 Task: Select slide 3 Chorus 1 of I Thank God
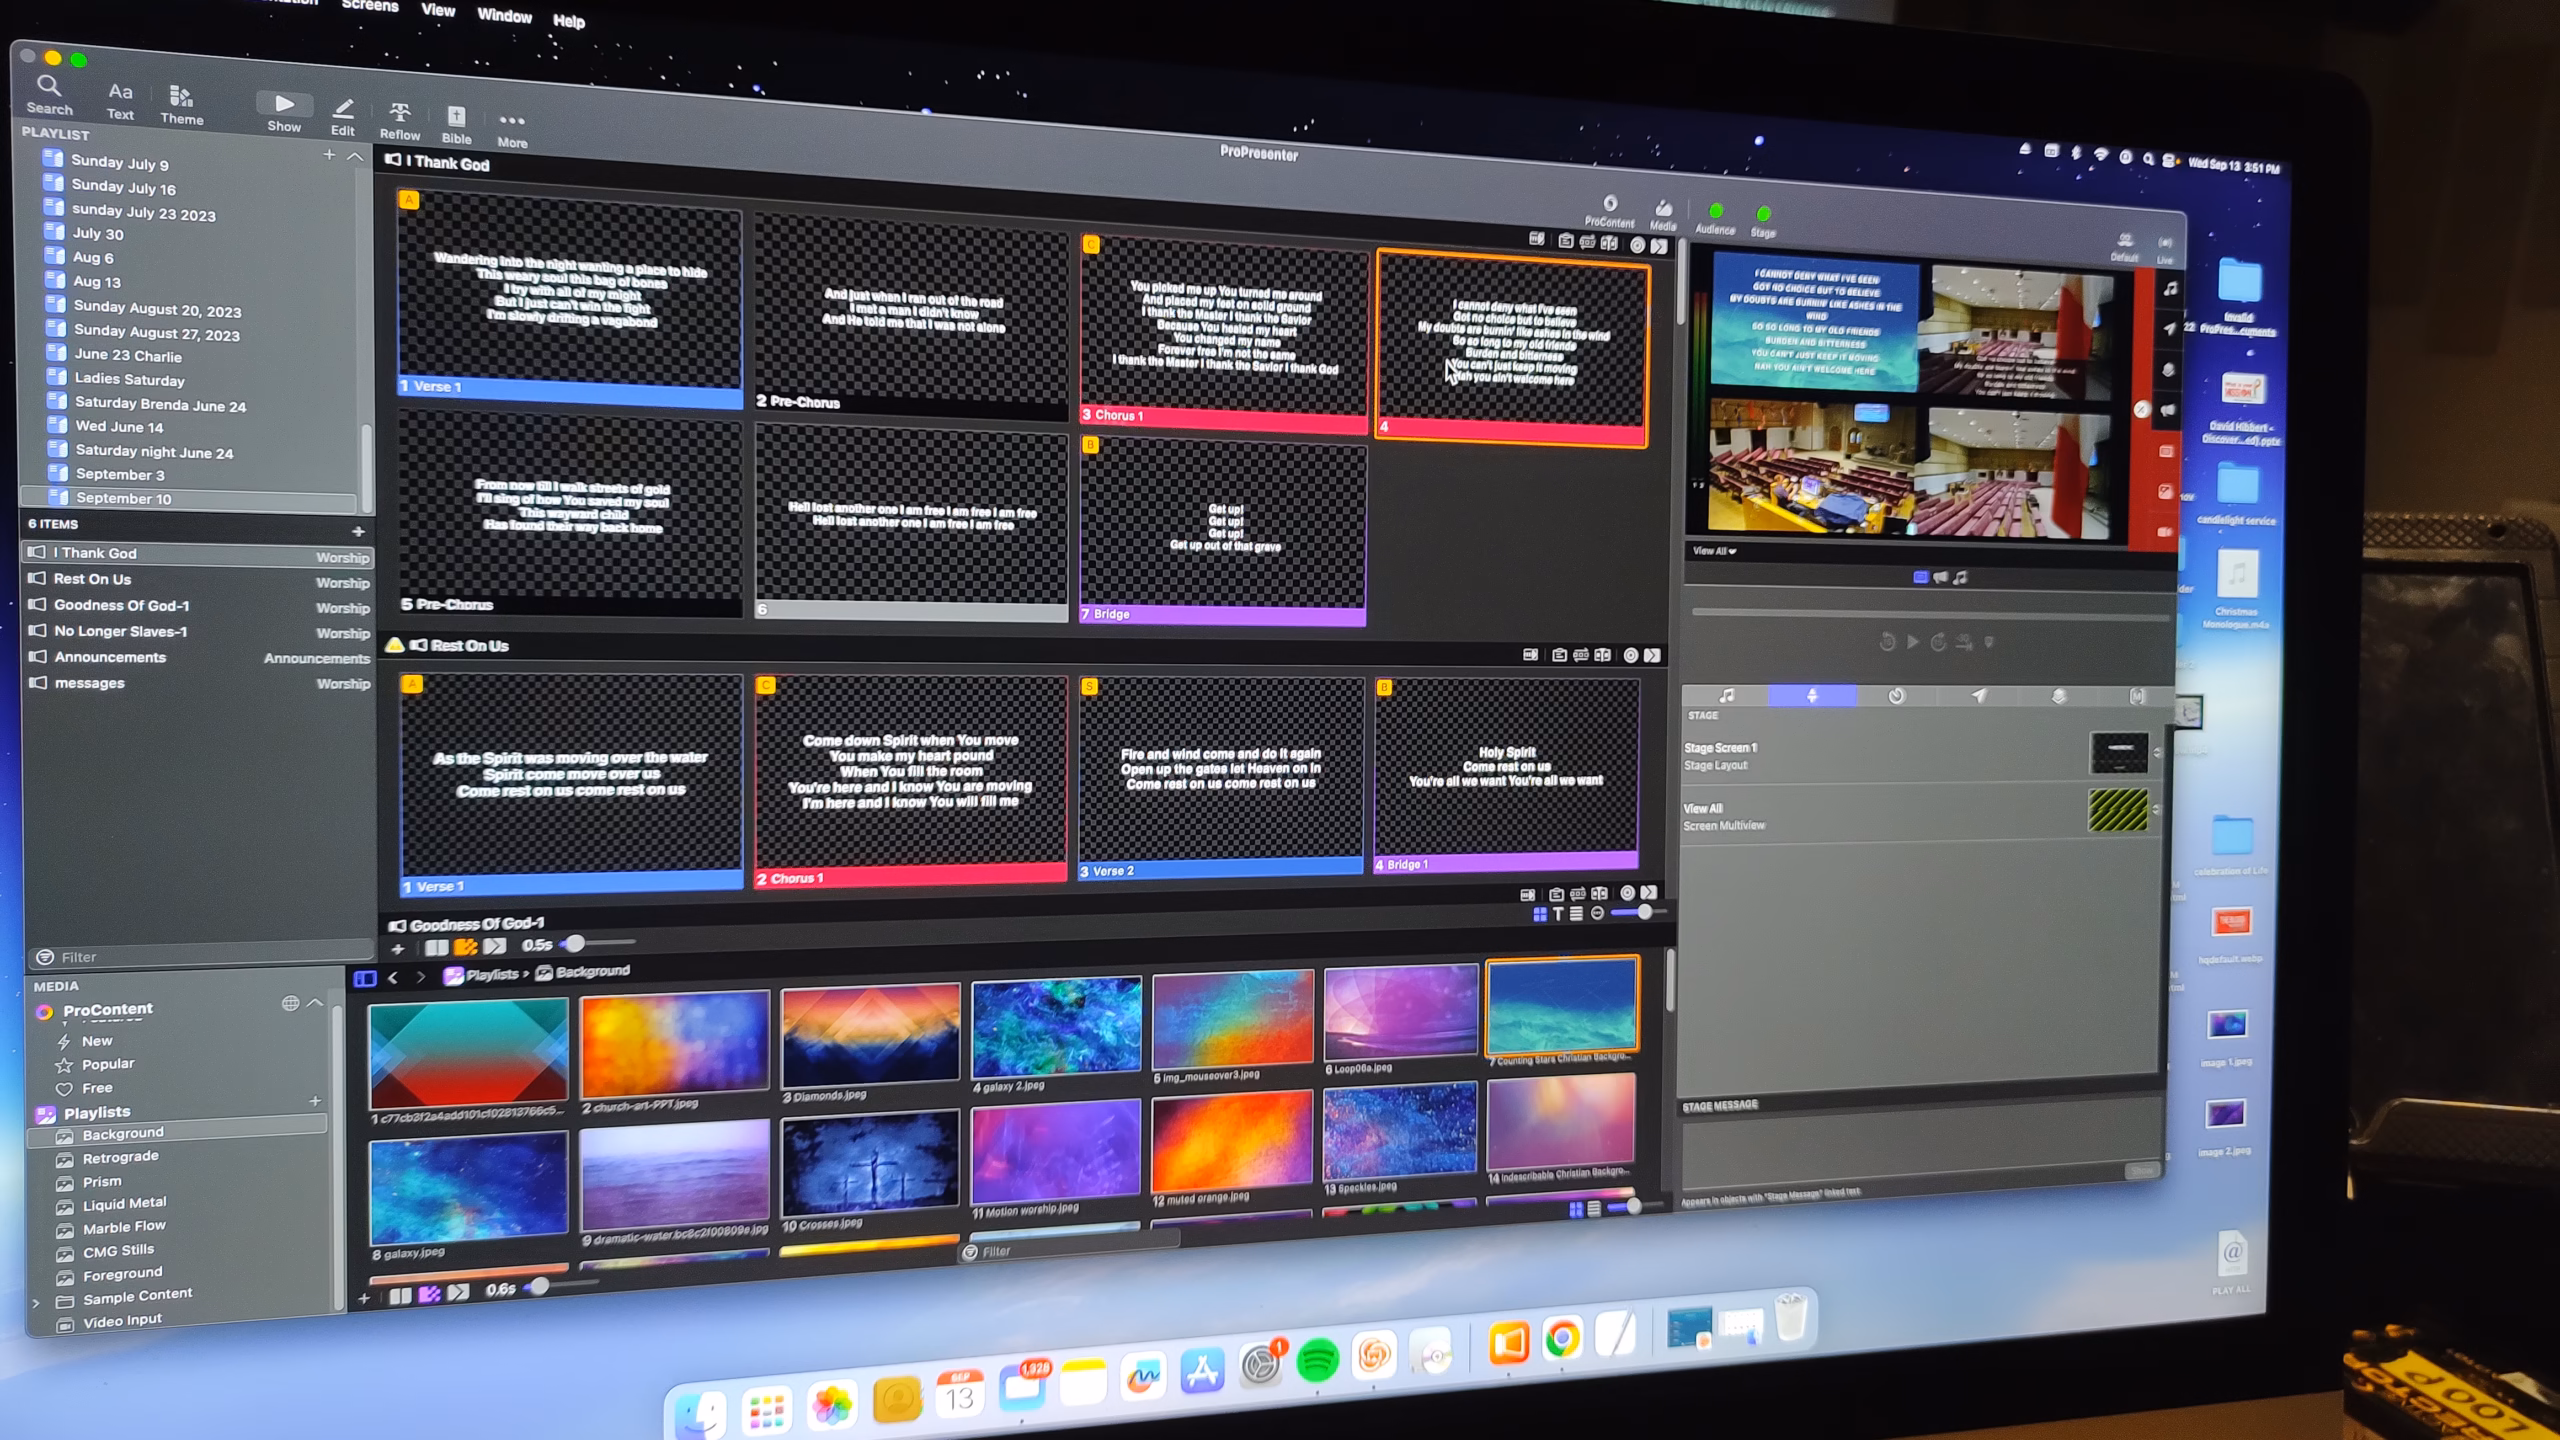pos(1224,334)
